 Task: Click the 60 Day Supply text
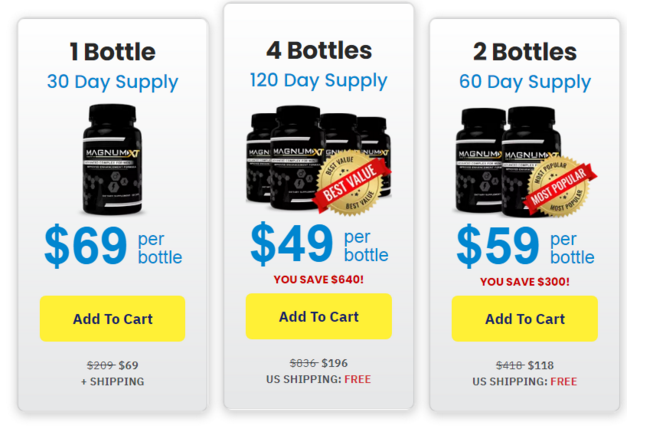tap(525, 82)
